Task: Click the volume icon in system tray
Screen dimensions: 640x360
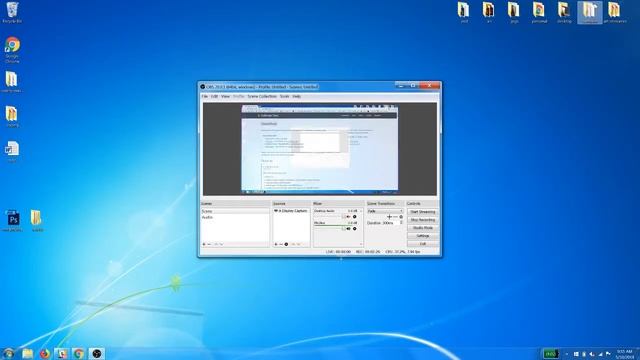Action: (592, 354)
